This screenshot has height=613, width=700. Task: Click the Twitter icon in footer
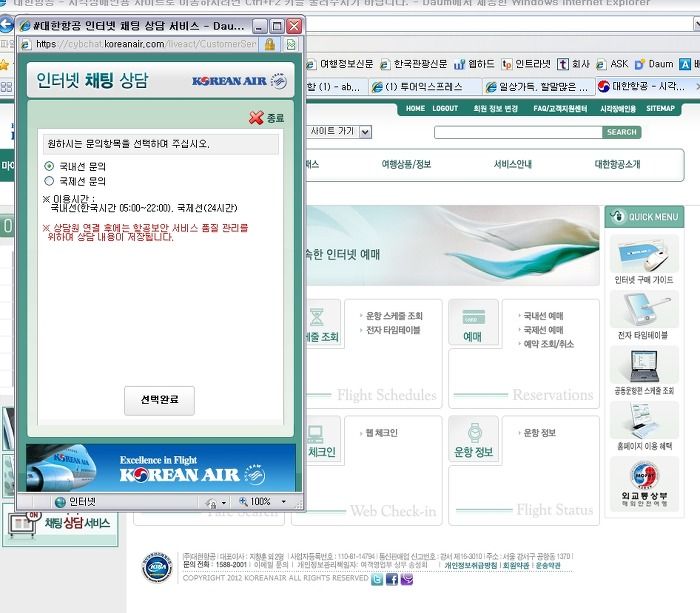click(377, 580)
